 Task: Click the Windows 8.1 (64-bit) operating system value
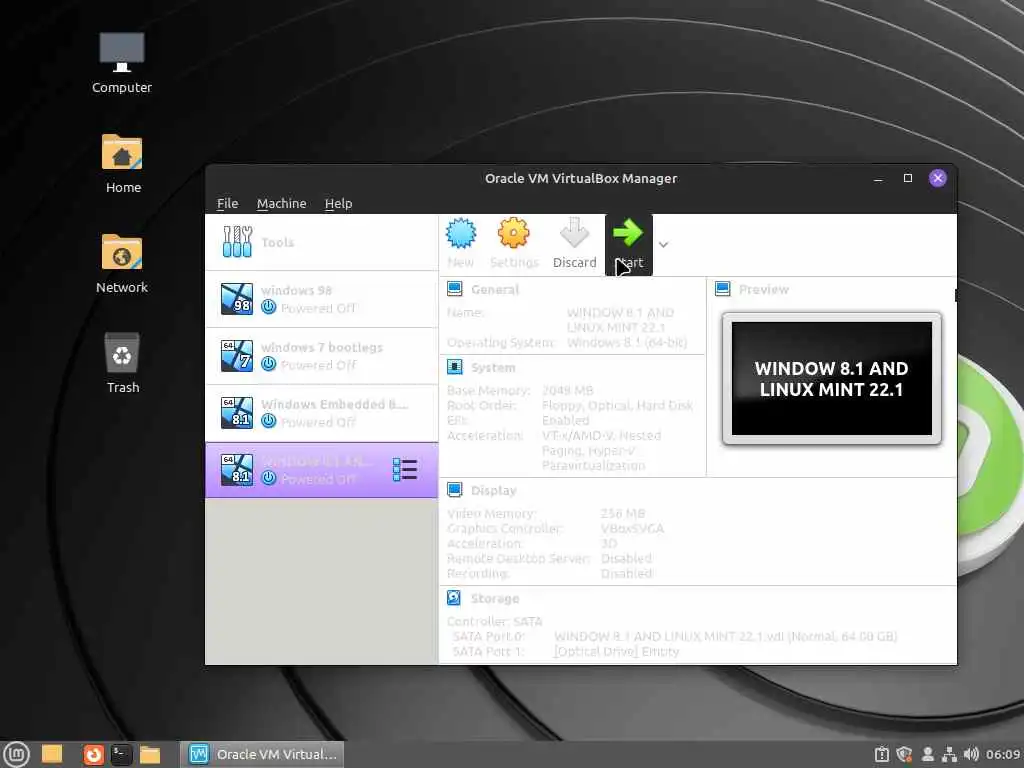pos(627,342)
